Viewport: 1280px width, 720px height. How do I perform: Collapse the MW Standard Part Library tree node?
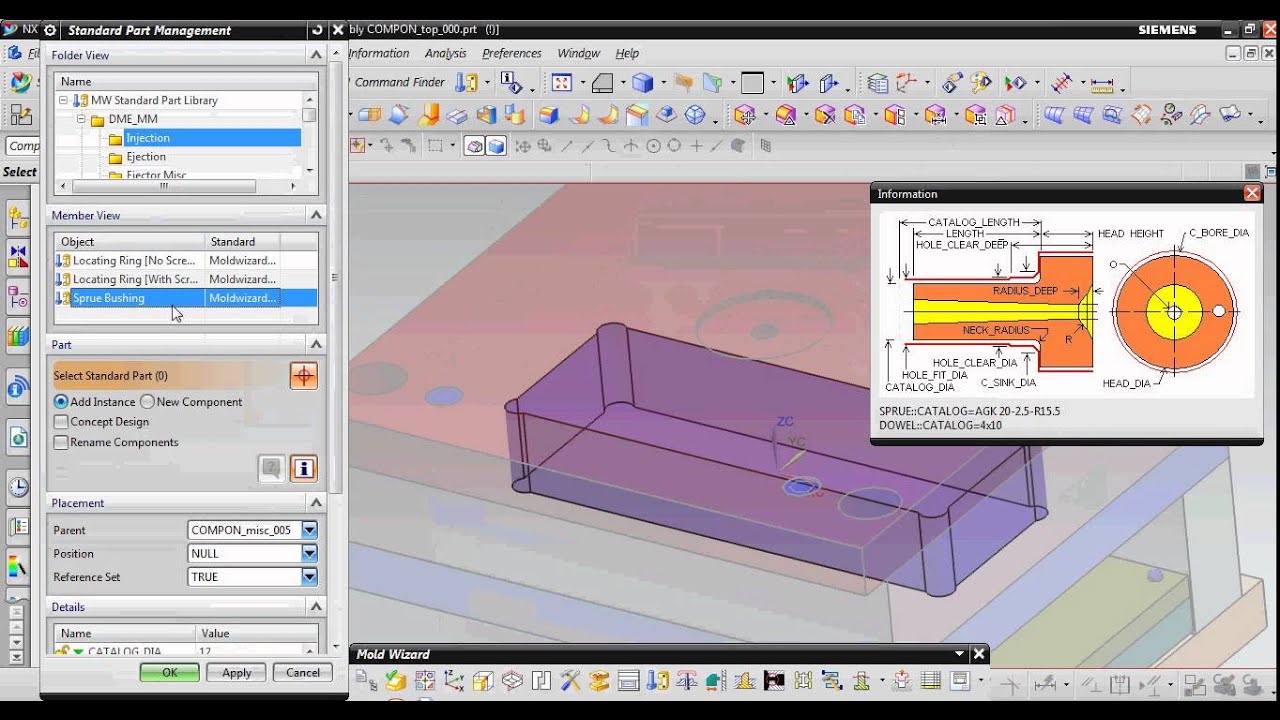coord(64,100)
